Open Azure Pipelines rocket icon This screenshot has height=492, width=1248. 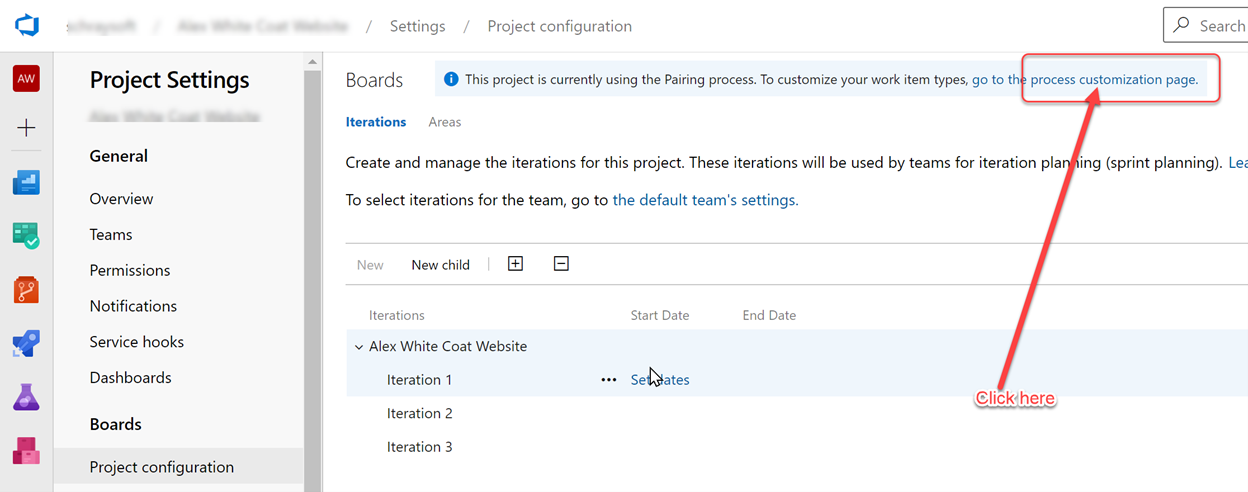click(26, 344)
